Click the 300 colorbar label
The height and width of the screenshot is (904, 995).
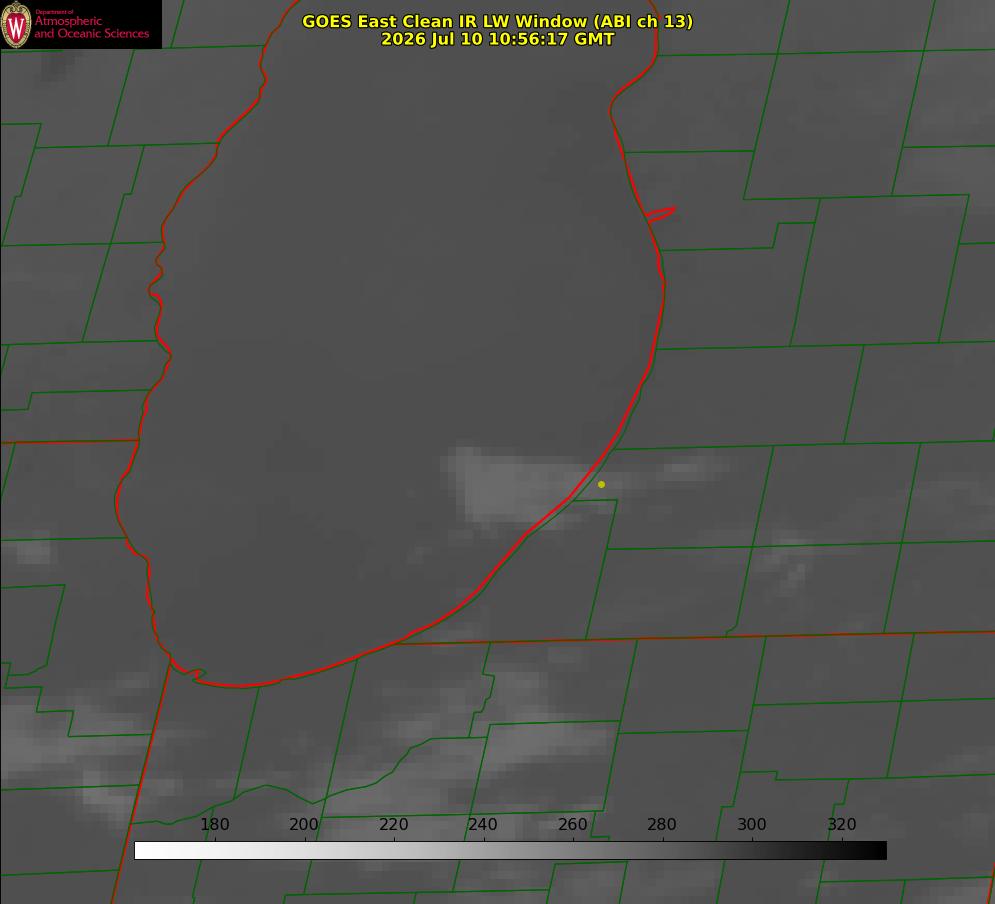tap(752, 824)
